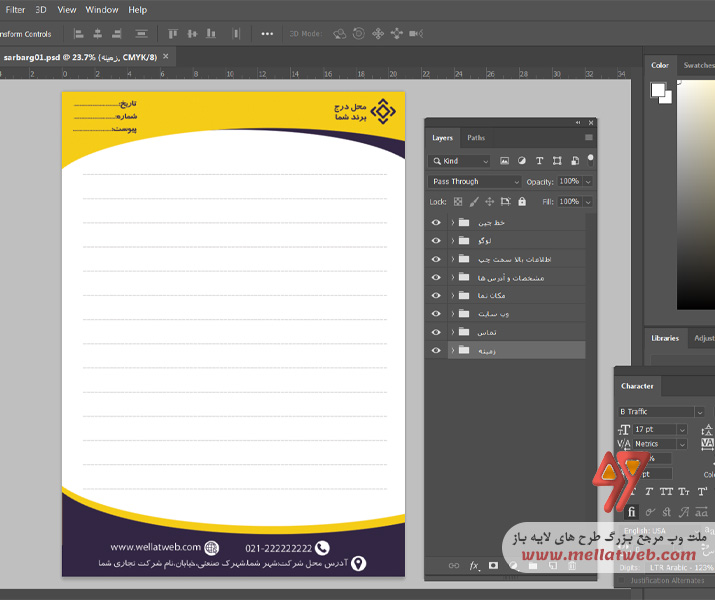Open the Kind filter dropdown
715x600 pixels.
[x=460, y=161]
